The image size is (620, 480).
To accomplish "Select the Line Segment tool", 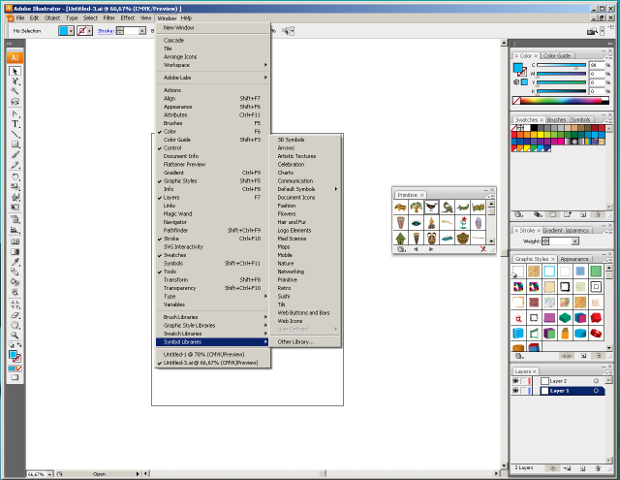I will pyautogui.click(x=15, y=134).
